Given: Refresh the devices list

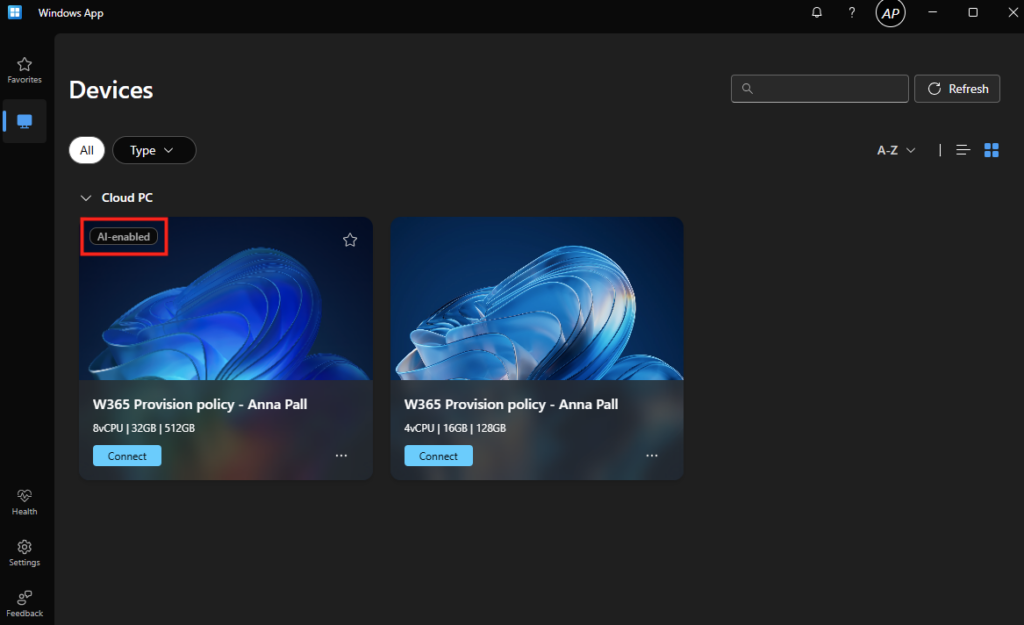Looking at the screenshot, I should pyautogui.click(x=958, y=89).
